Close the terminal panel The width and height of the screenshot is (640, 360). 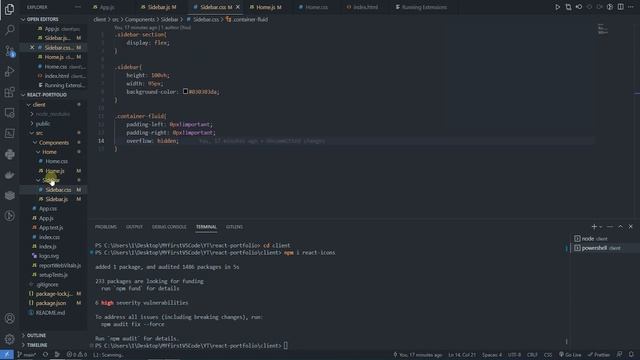[631, 227]
